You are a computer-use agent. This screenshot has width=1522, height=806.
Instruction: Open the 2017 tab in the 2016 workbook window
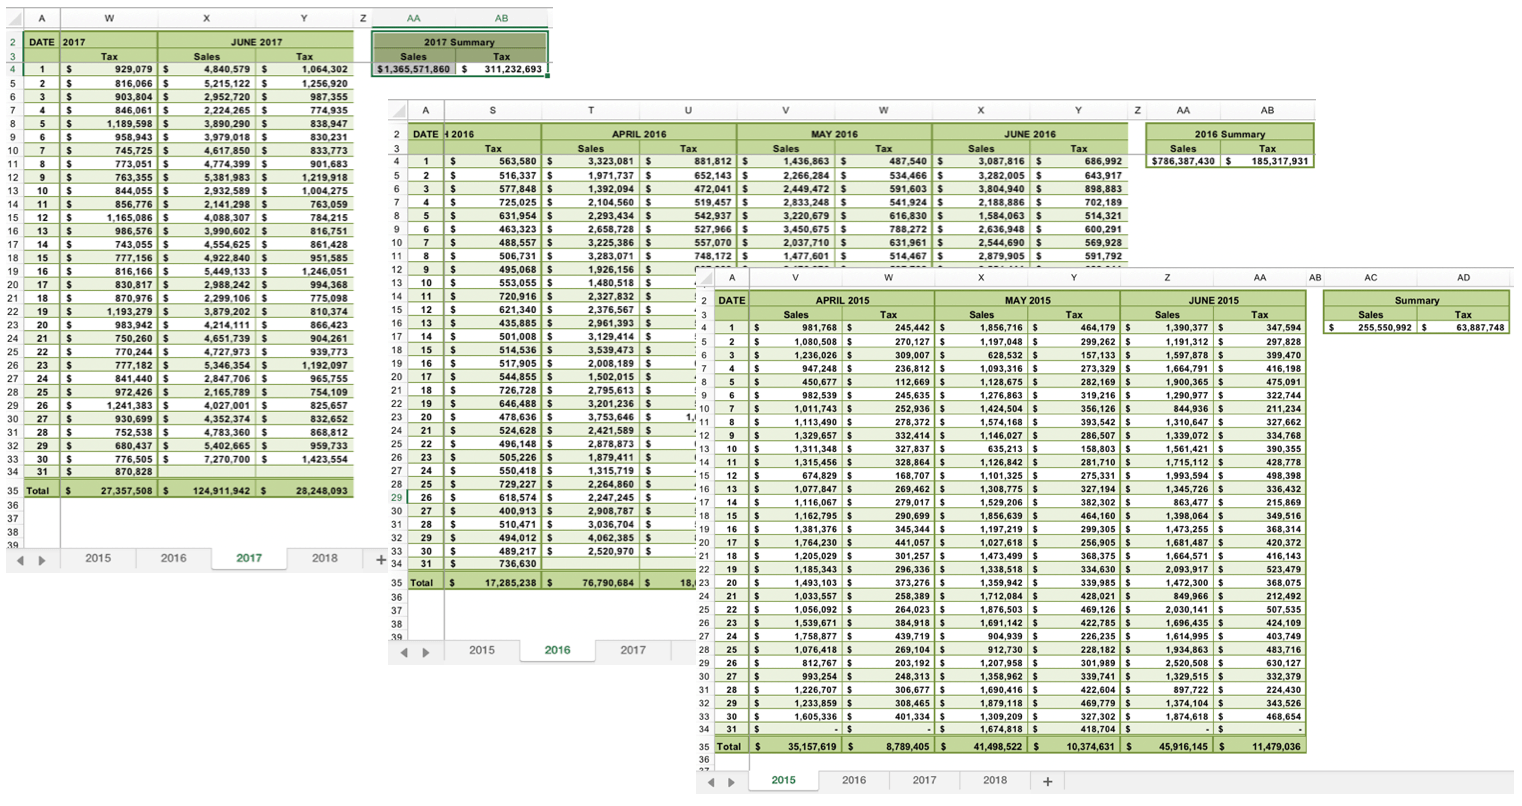633,650
